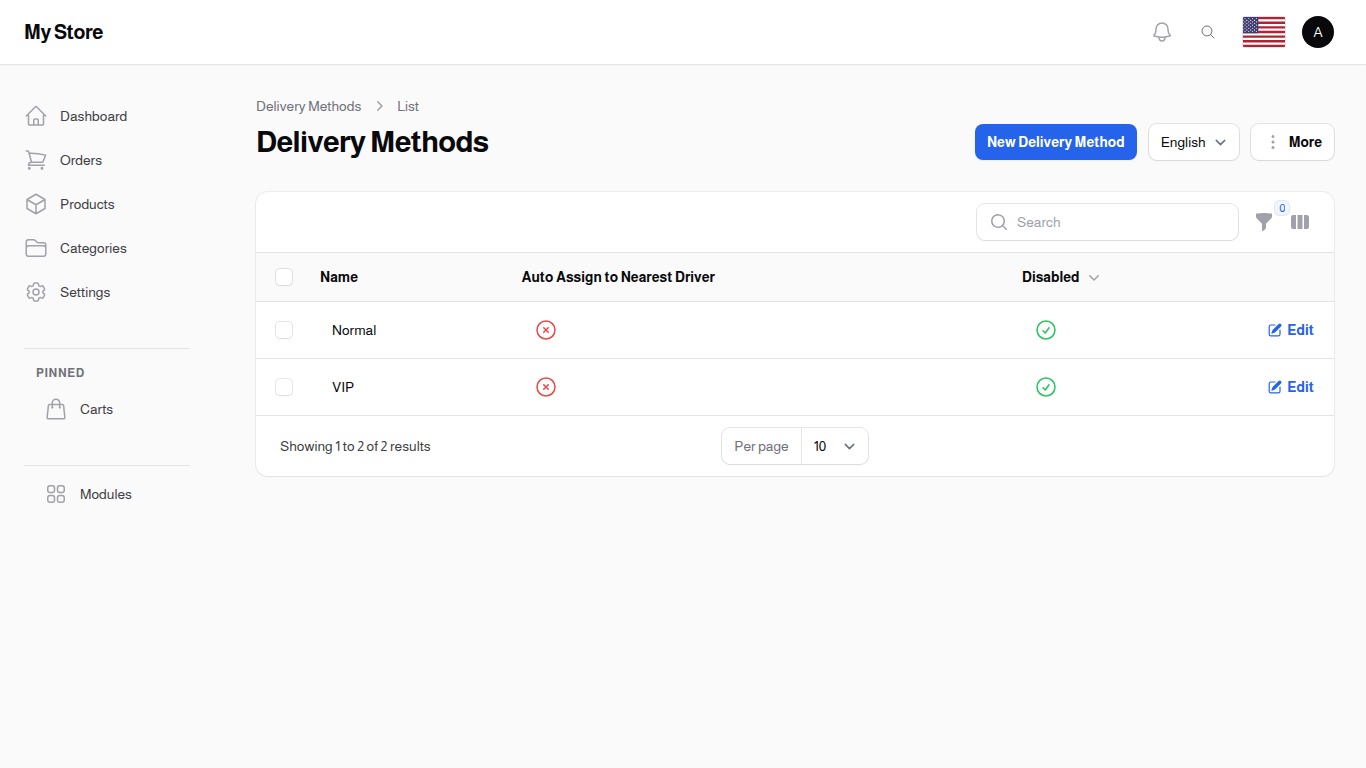Viewport: 1366px width, 768px height.
Task: Open the Settings section
Action: click(x=84, y=292)
